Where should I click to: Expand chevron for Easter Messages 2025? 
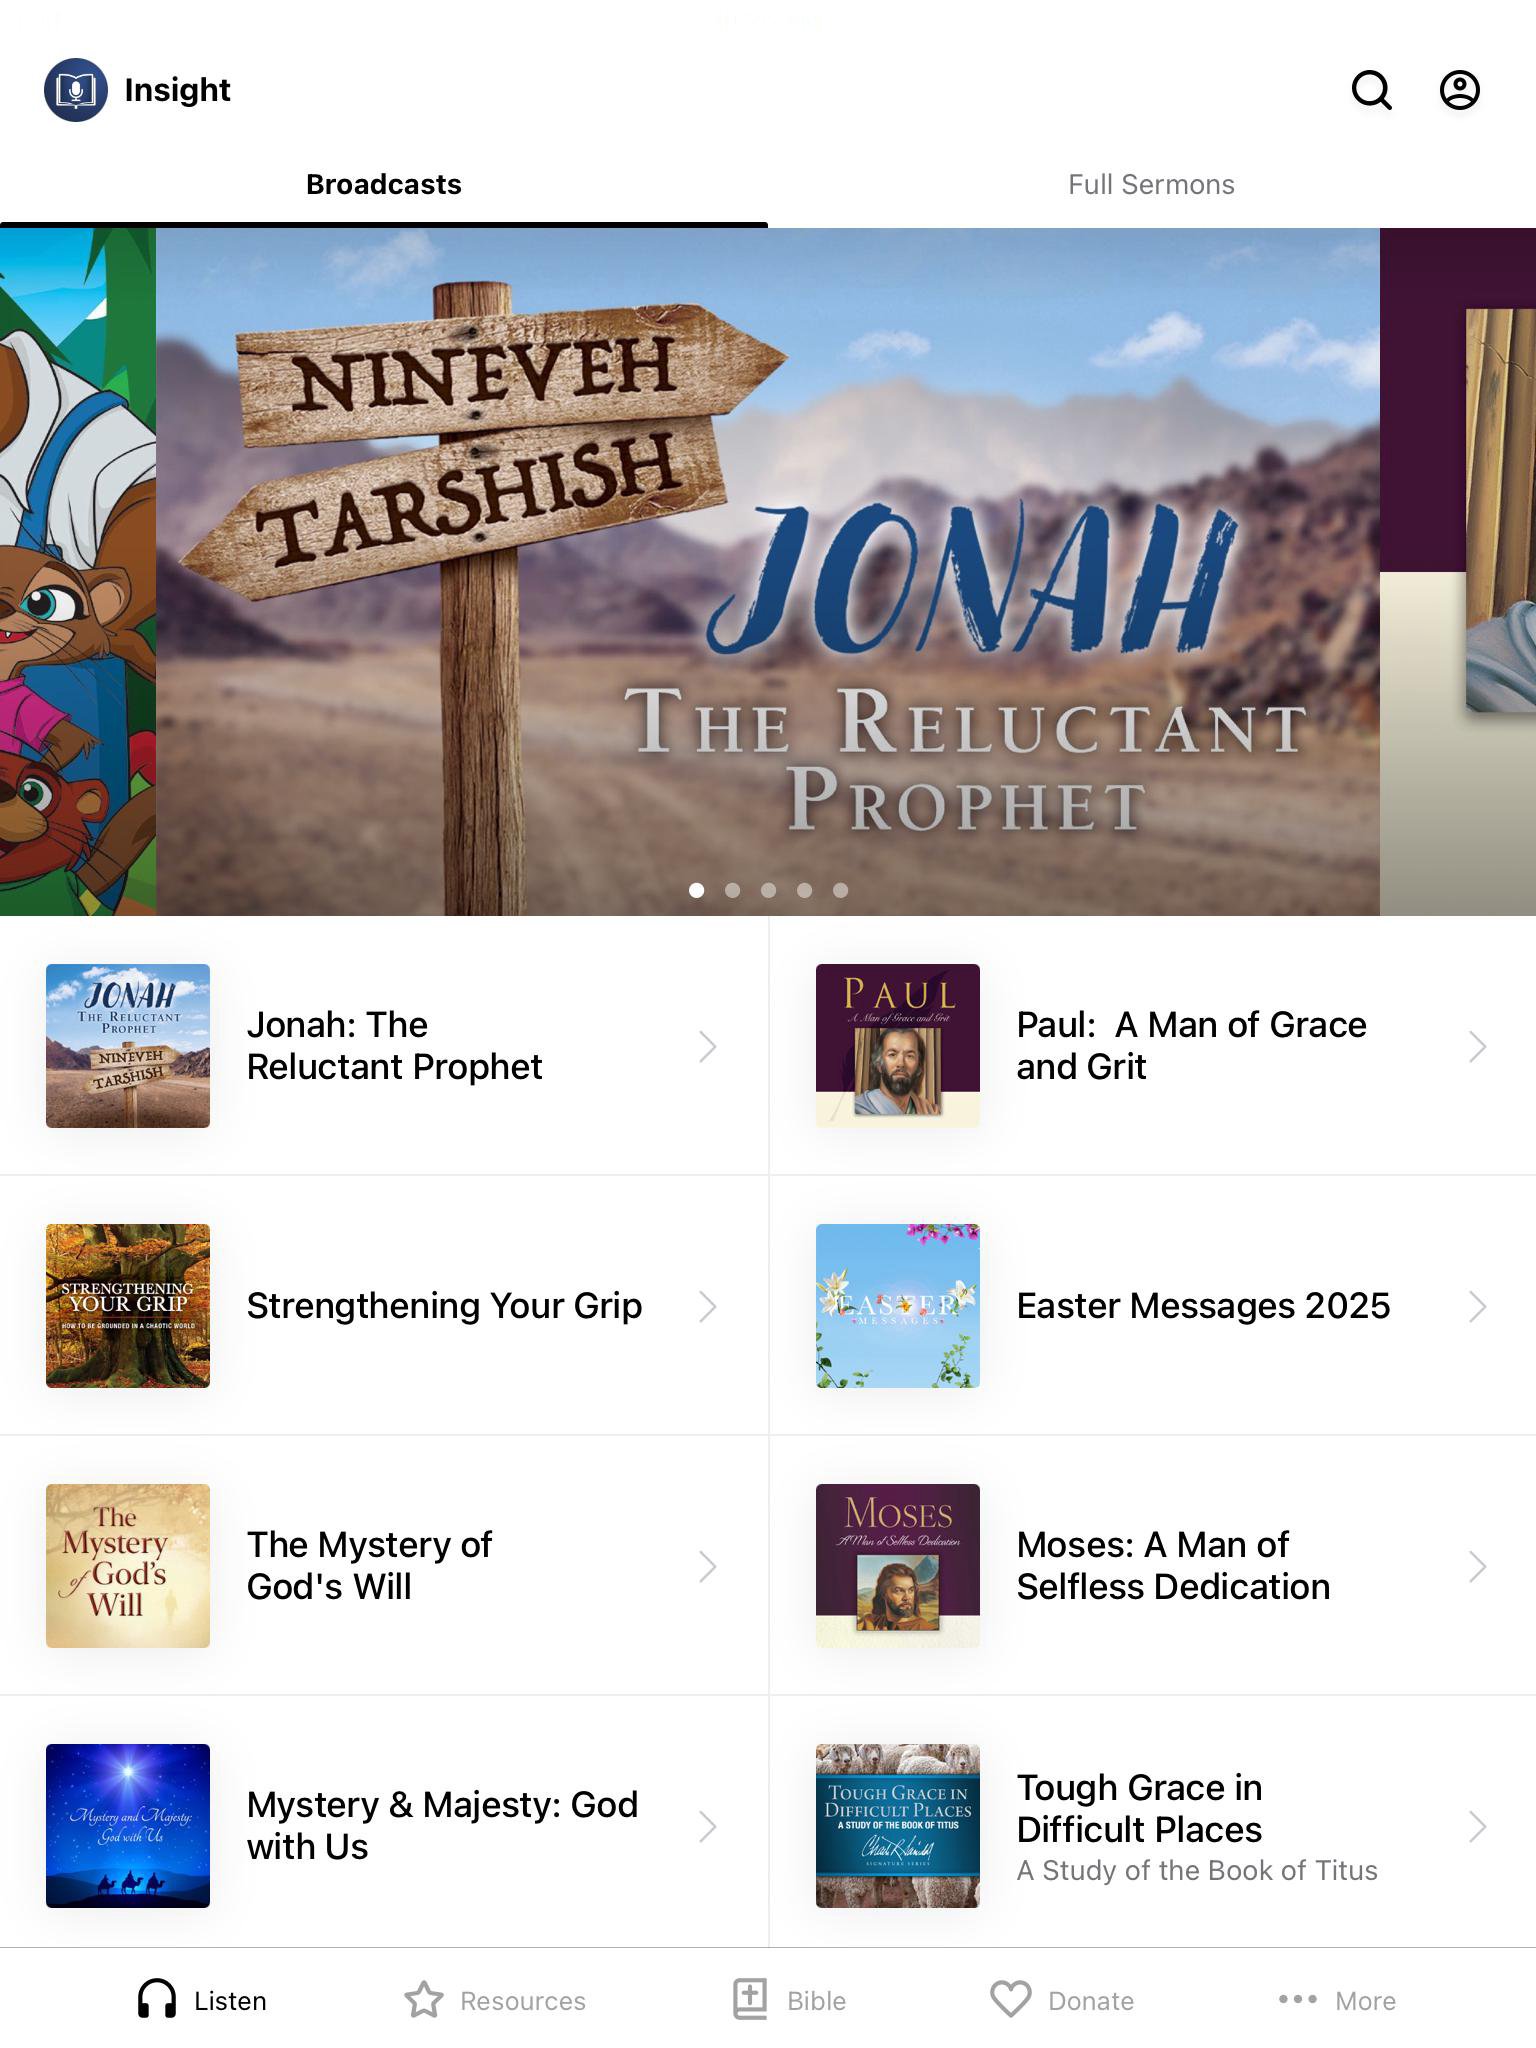(1477, 1306)
